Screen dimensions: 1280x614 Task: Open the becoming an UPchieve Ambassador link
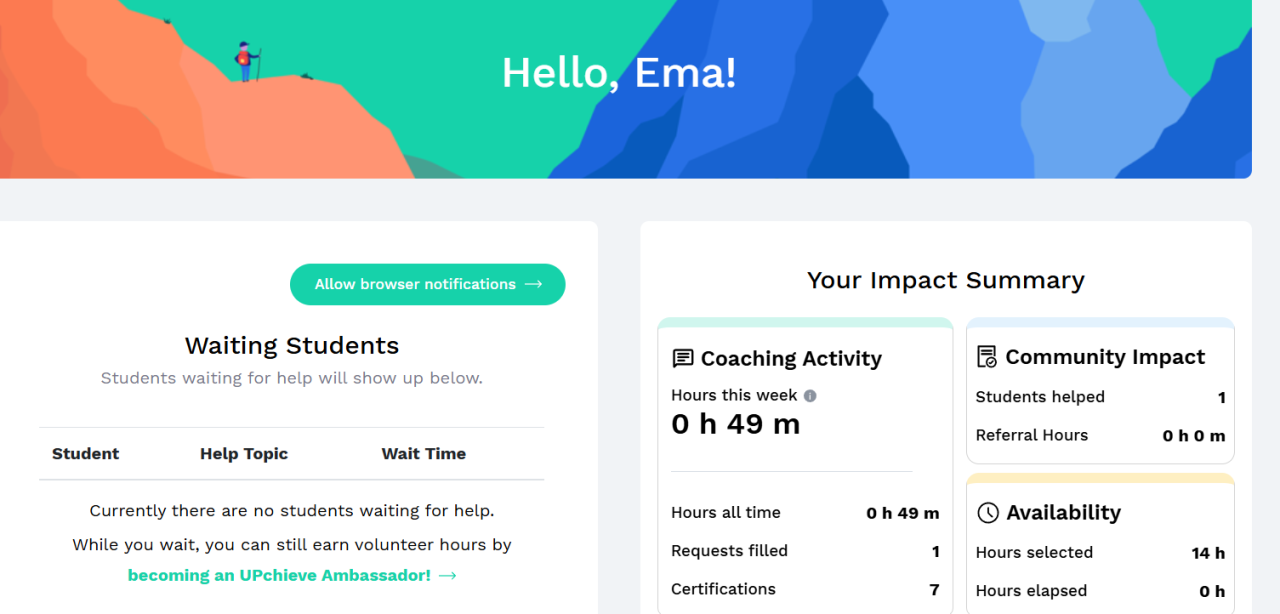click(x=279, y=576)
